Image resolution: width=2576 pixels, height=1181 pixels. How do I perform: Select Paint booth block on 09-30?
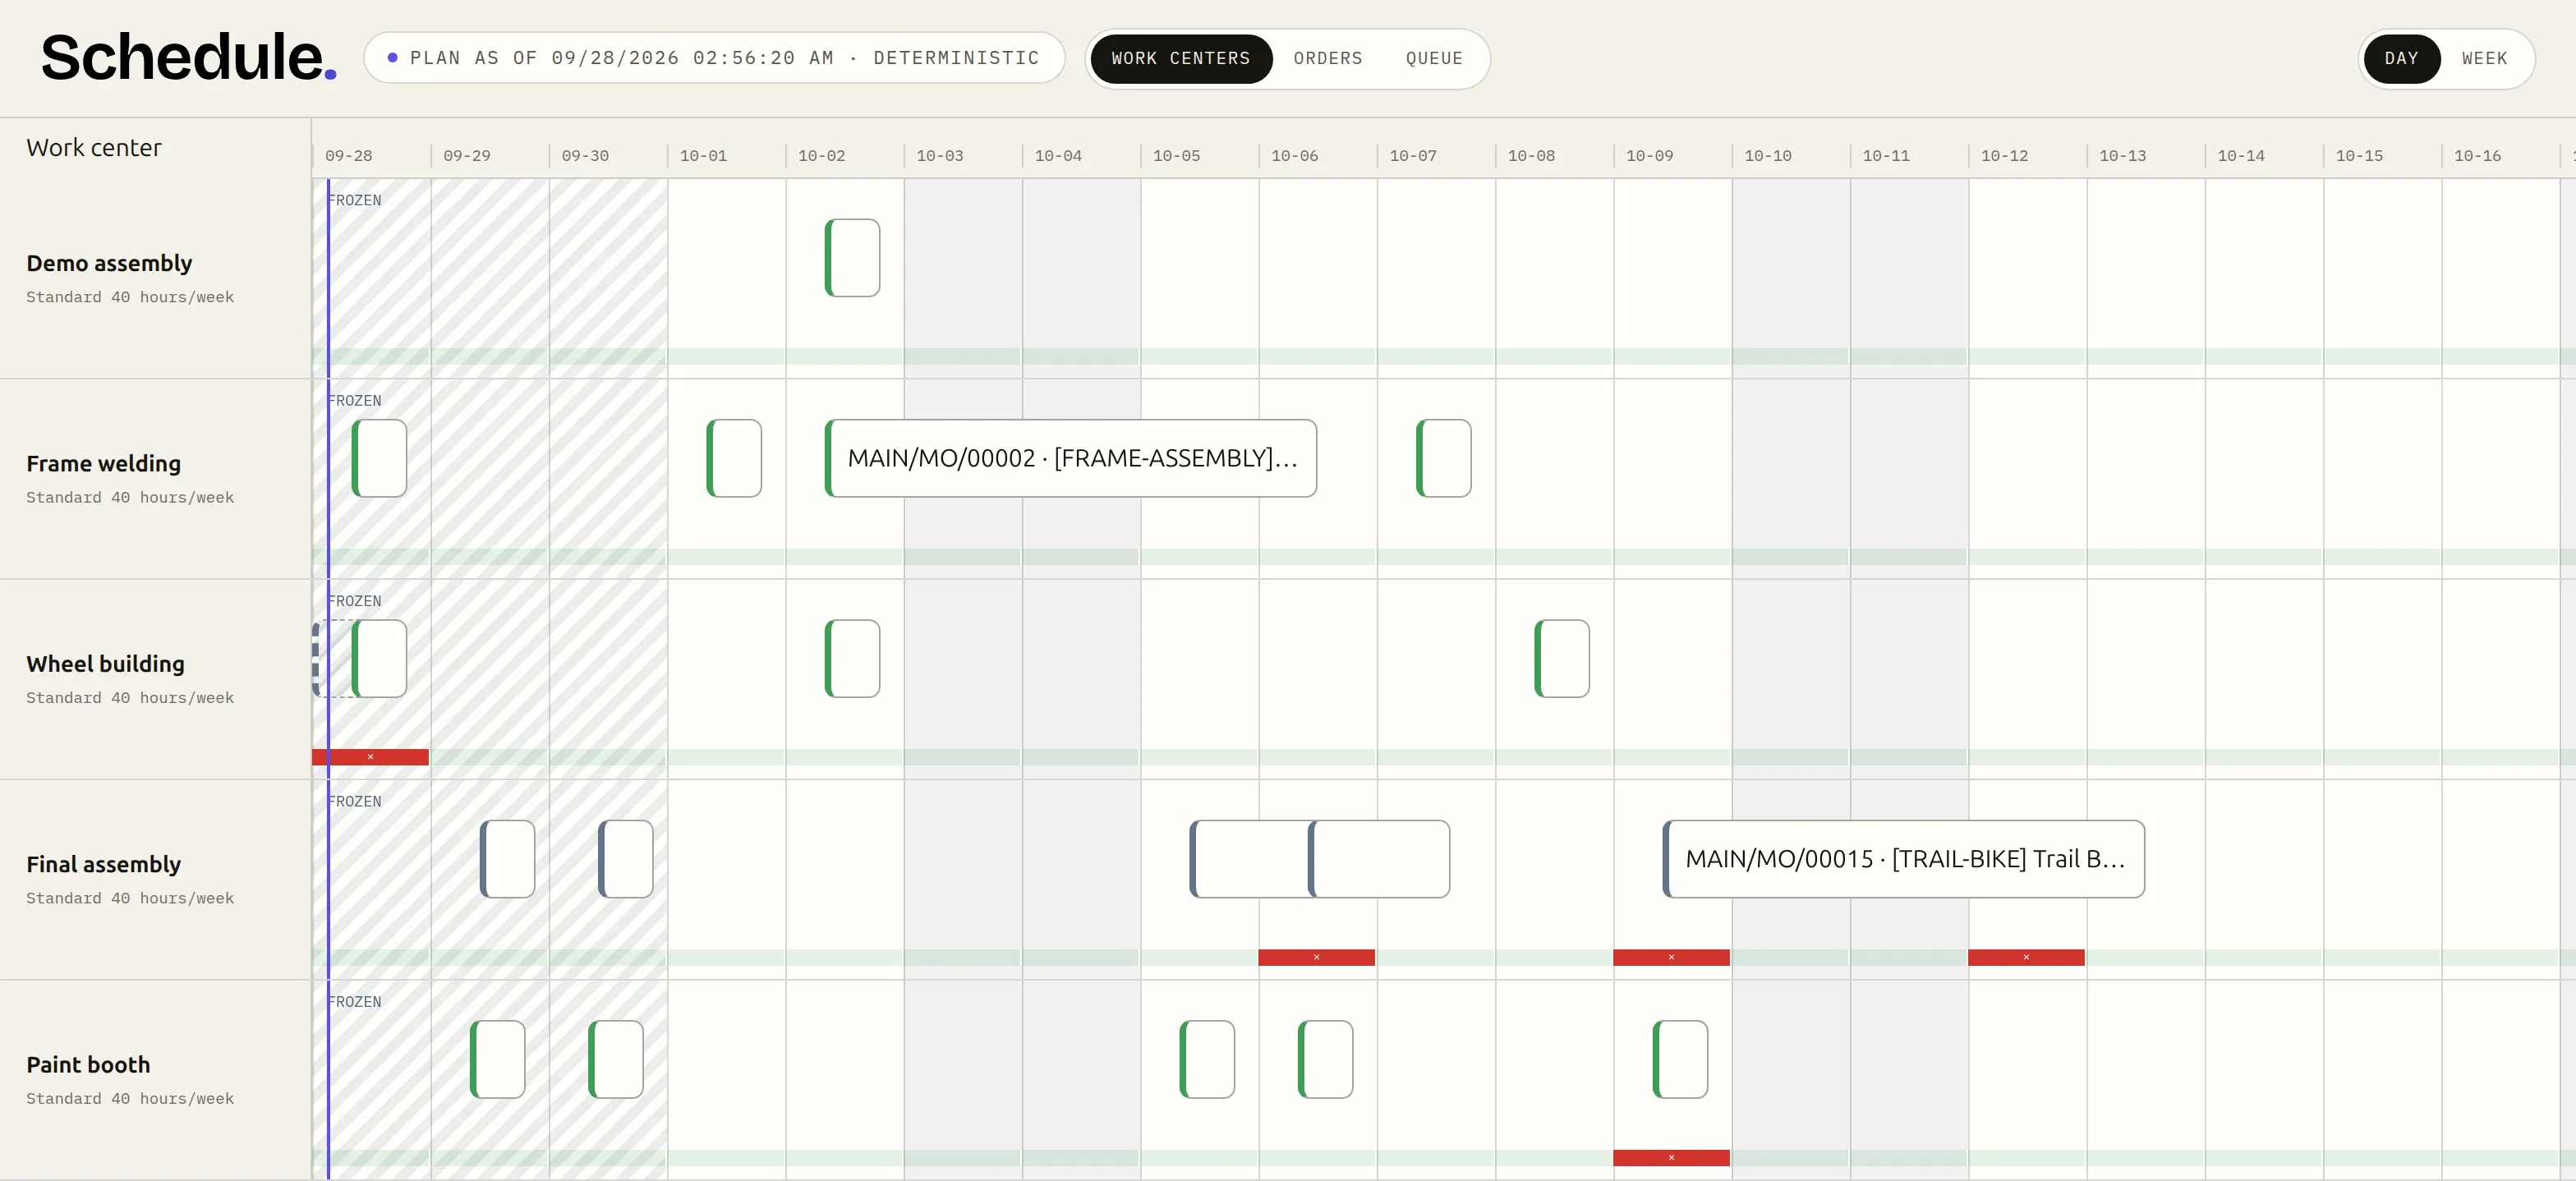tap(616, 1059)
